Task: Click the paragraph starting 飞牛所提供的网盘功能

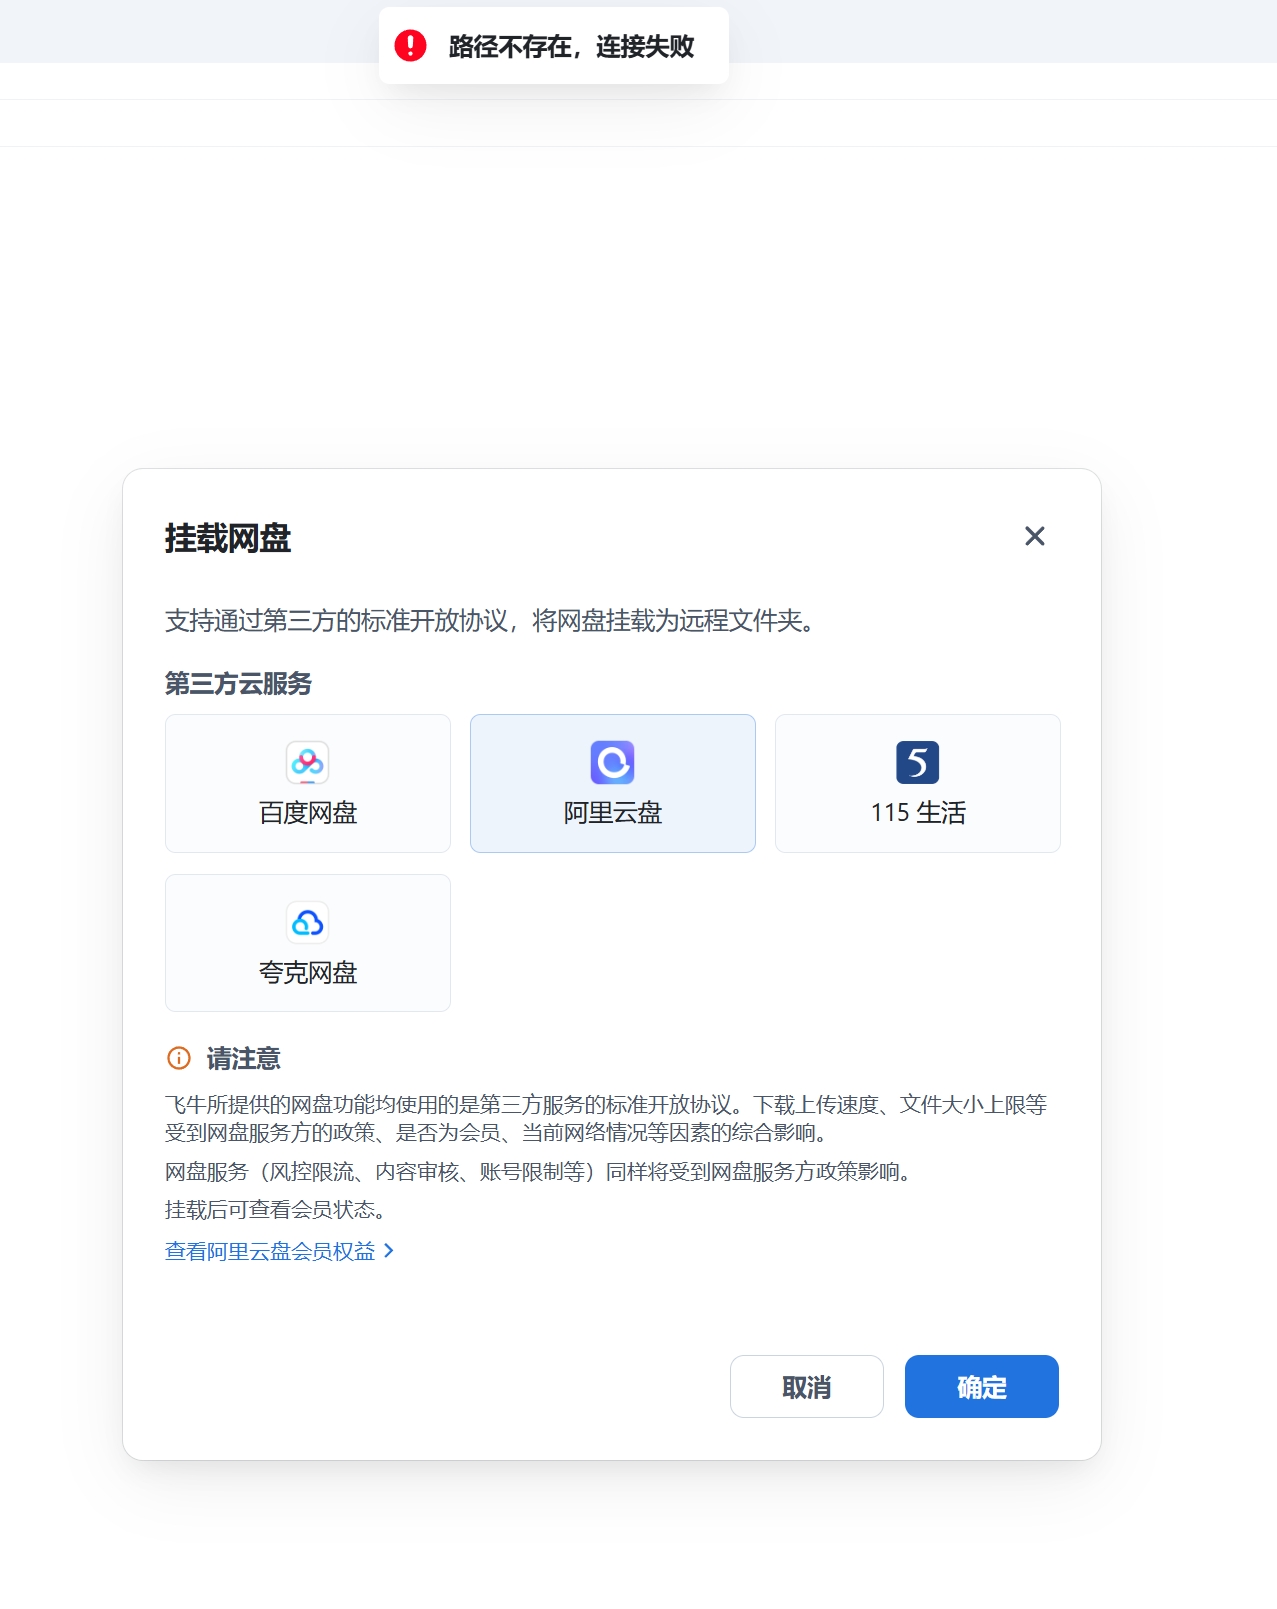Action: click(x=606, y=1119)
